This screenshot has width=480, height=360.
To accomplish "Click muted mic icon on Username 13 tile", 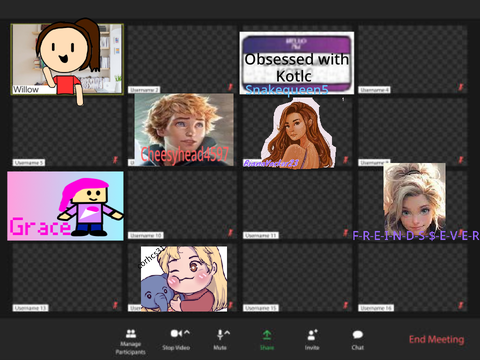I will (x=115, y=305).
